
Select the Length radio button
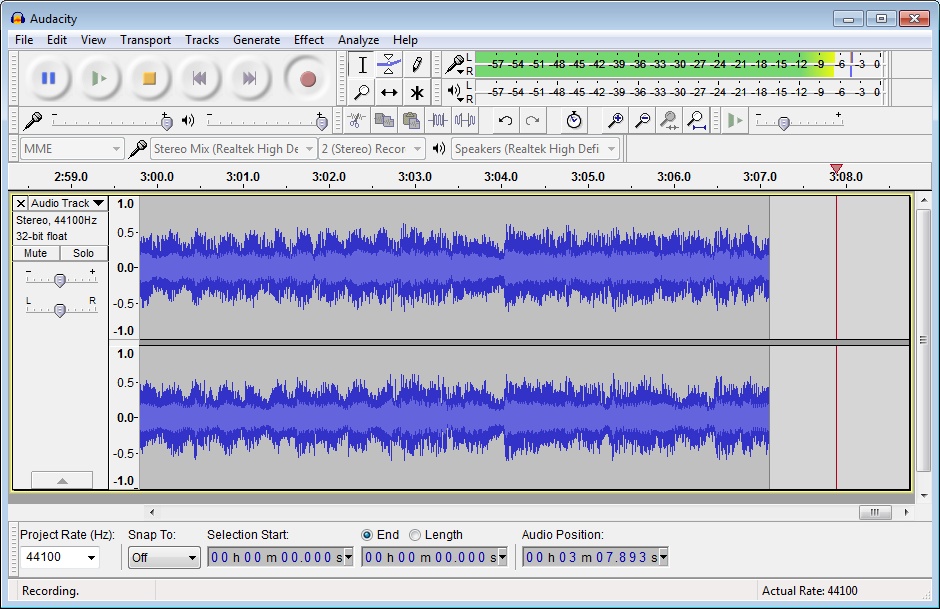pyautogui.click(x=415, y=535)
